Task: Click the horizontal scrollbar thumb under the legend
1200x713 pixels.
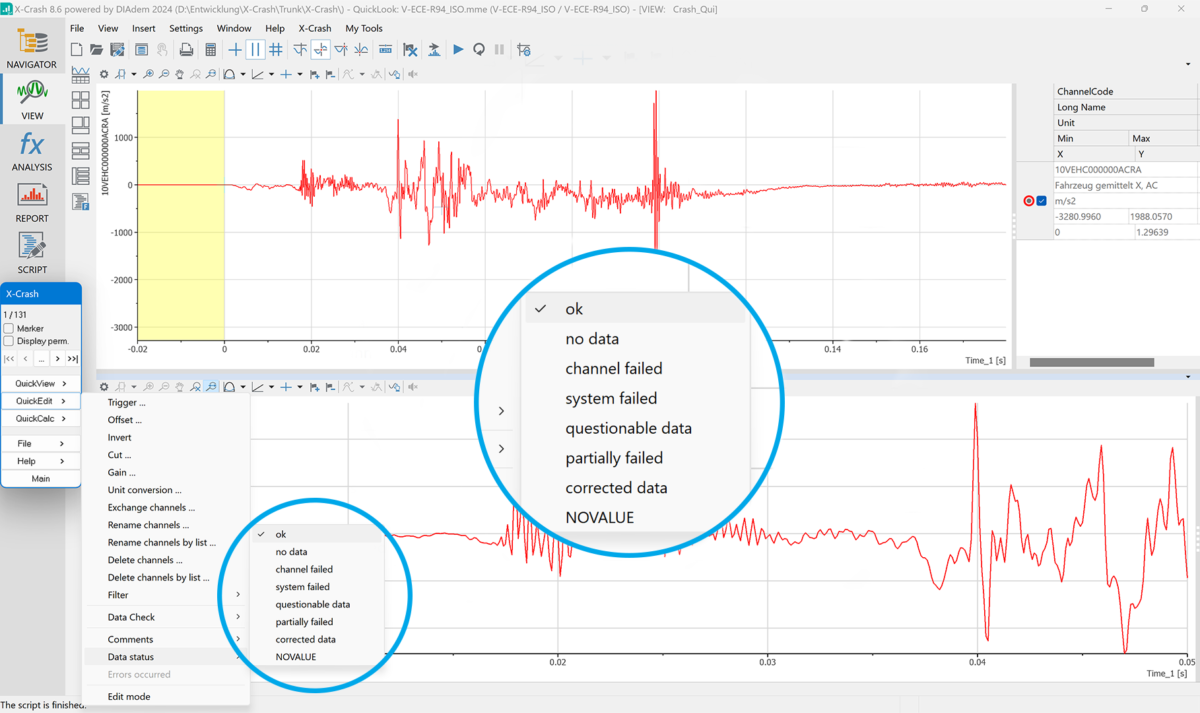Action: [x=1092, y=363]
